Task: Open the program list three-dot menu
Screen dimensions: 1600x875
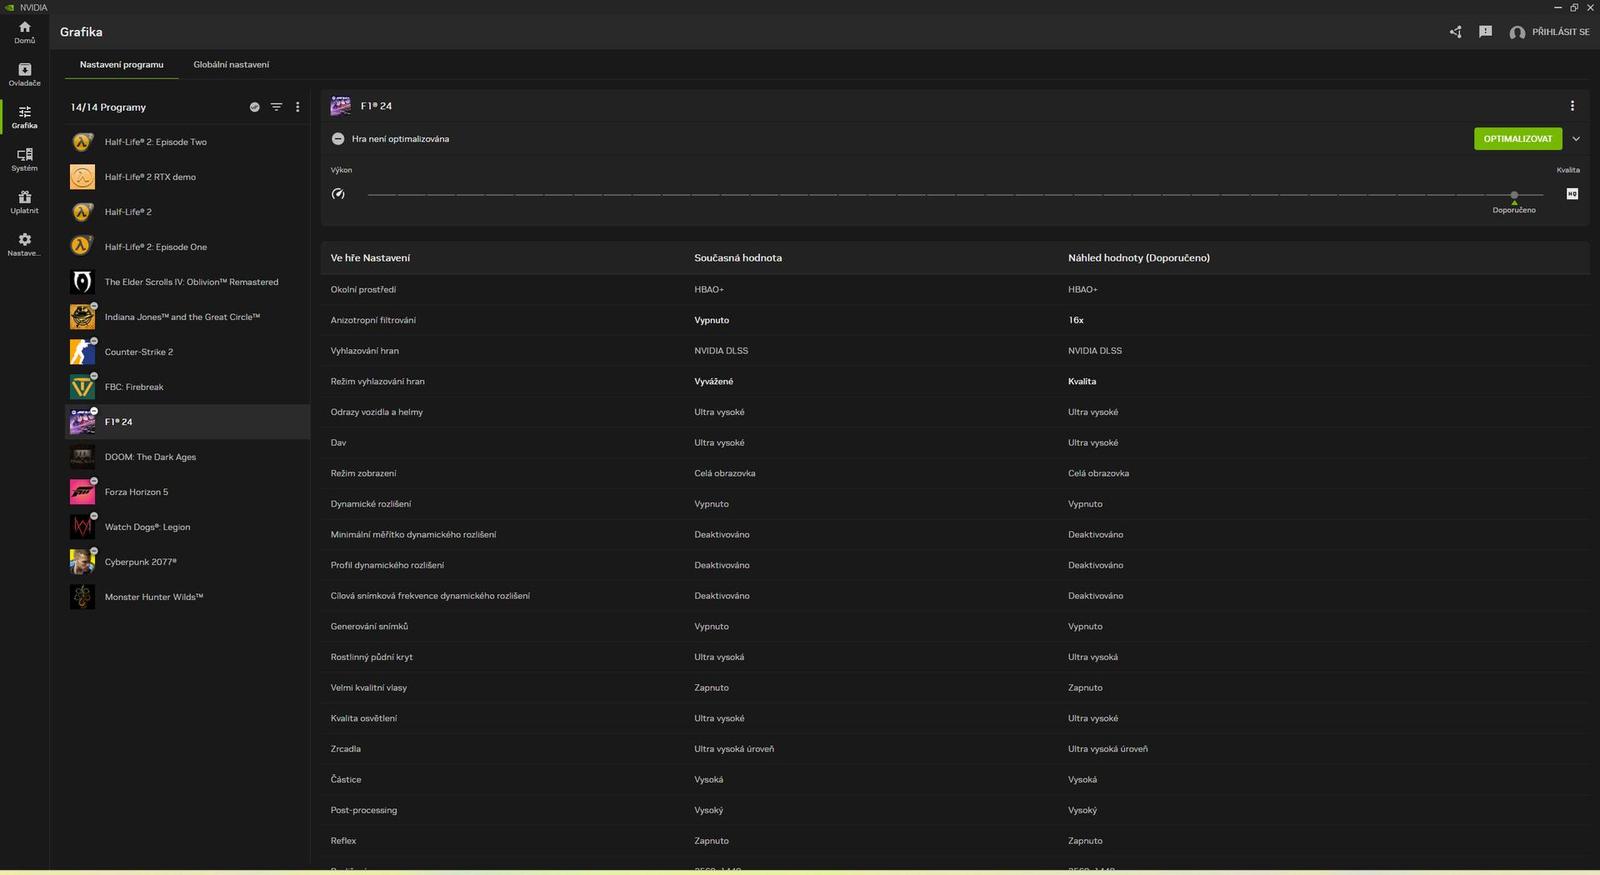Action: 297,107
